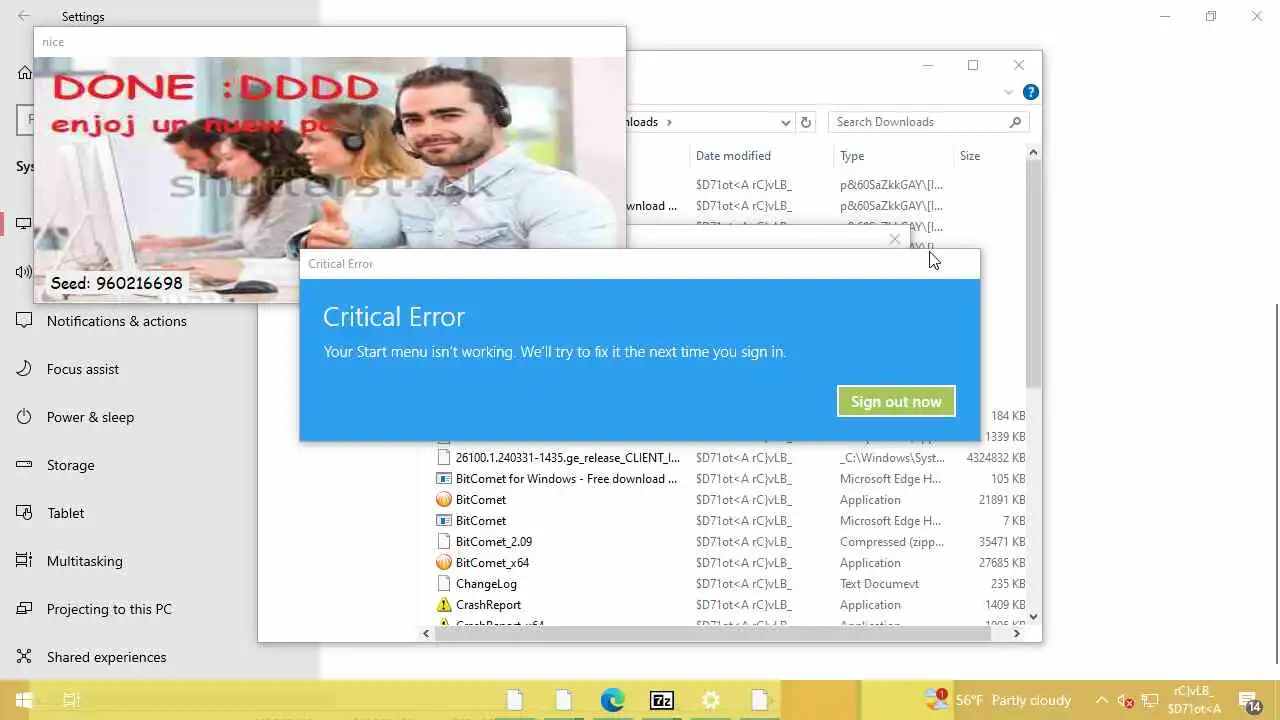Select the 26100.1.240331-1435.ge_release_CLIENT file

tap(567, 457)
